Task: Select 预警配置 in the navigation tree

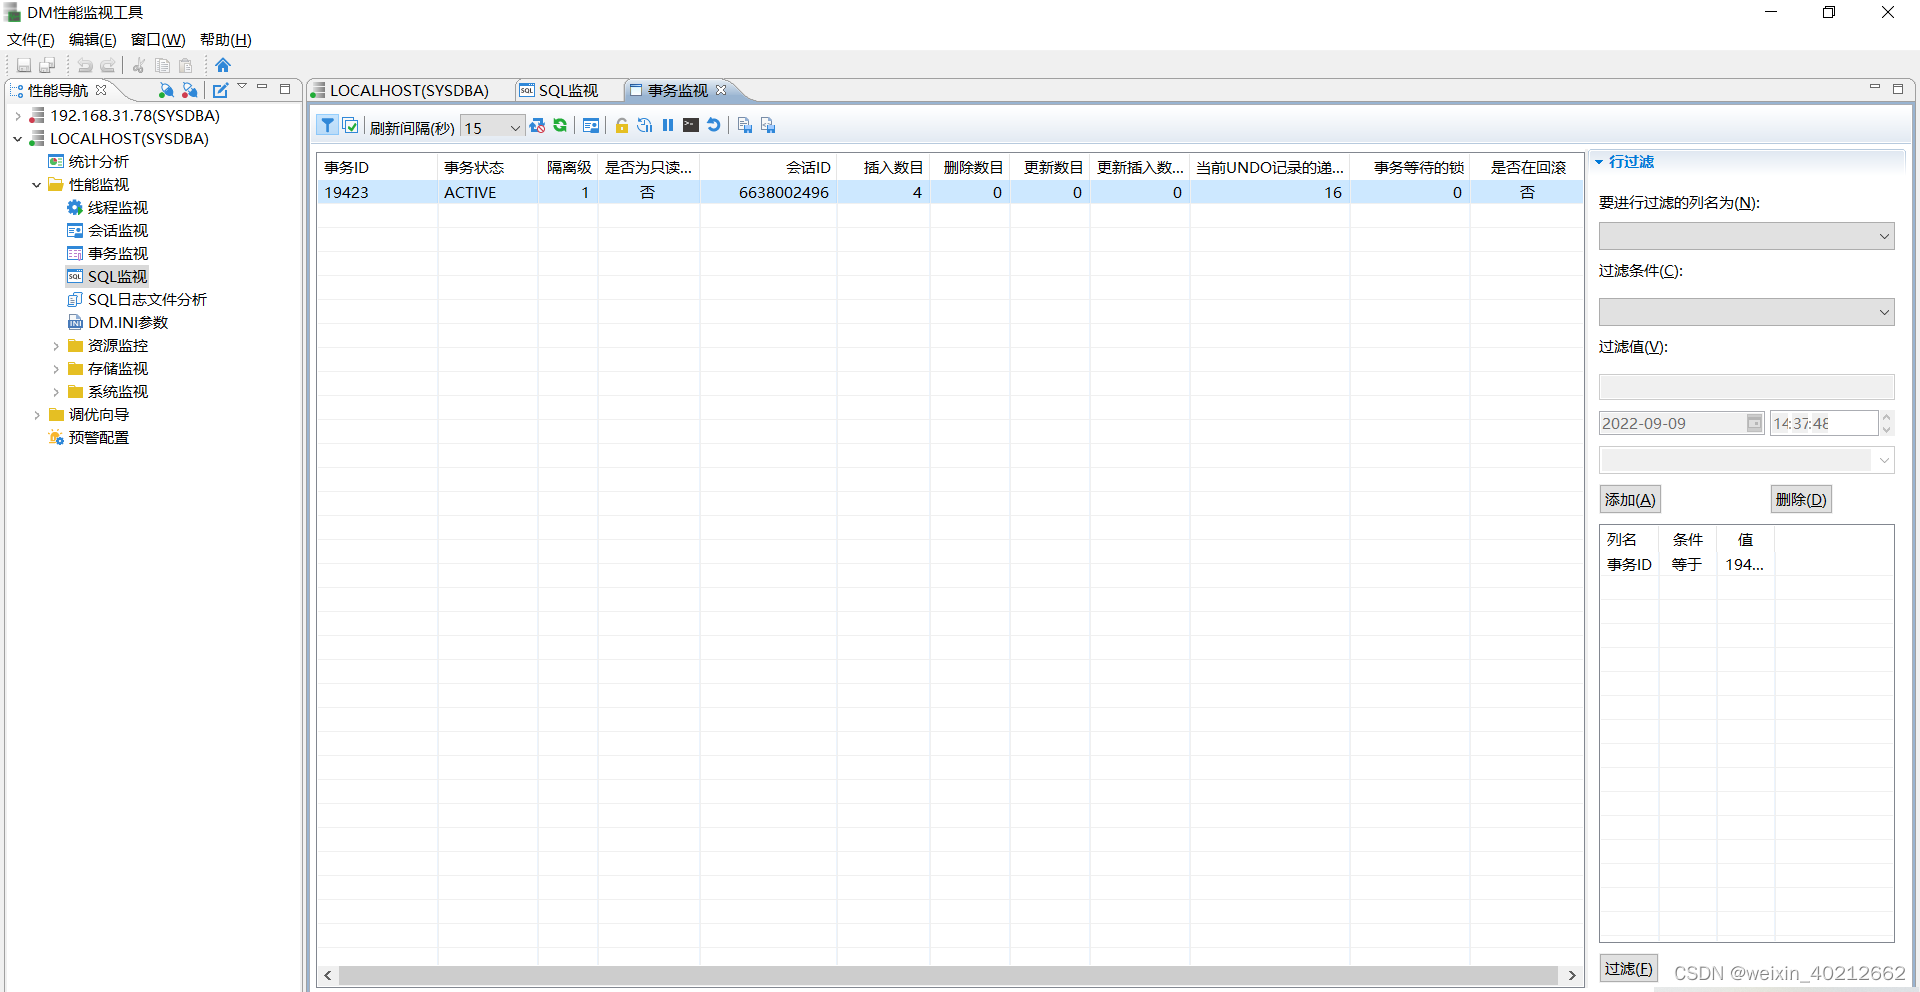Action: [98, 438]
